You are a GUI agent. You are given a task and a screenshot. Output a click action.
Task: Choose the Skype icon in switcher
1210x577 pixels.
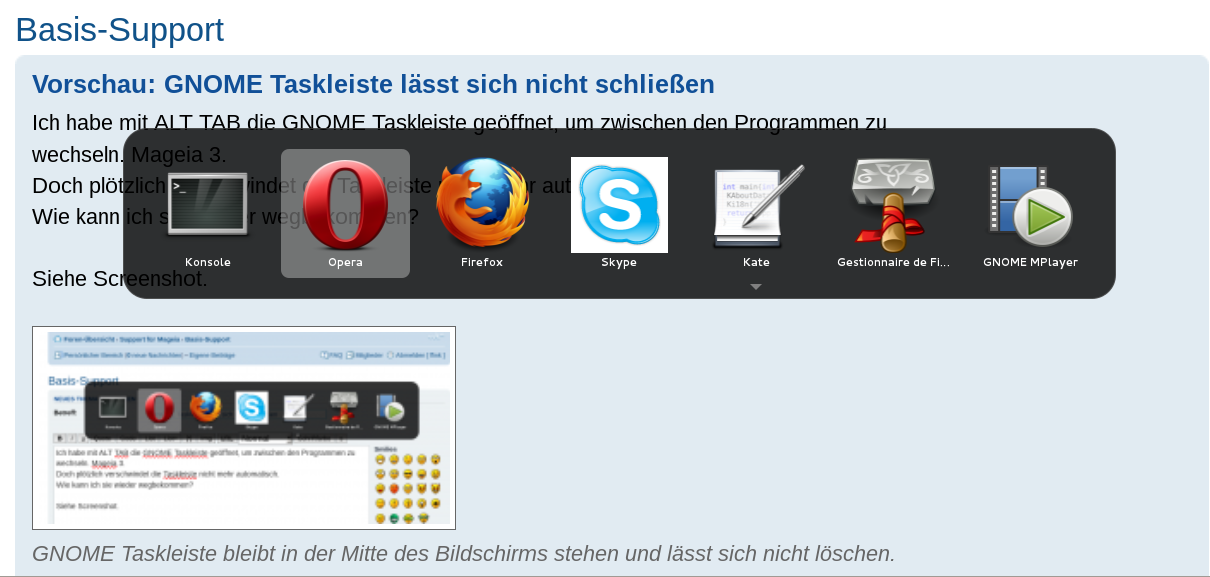[619, 205]
